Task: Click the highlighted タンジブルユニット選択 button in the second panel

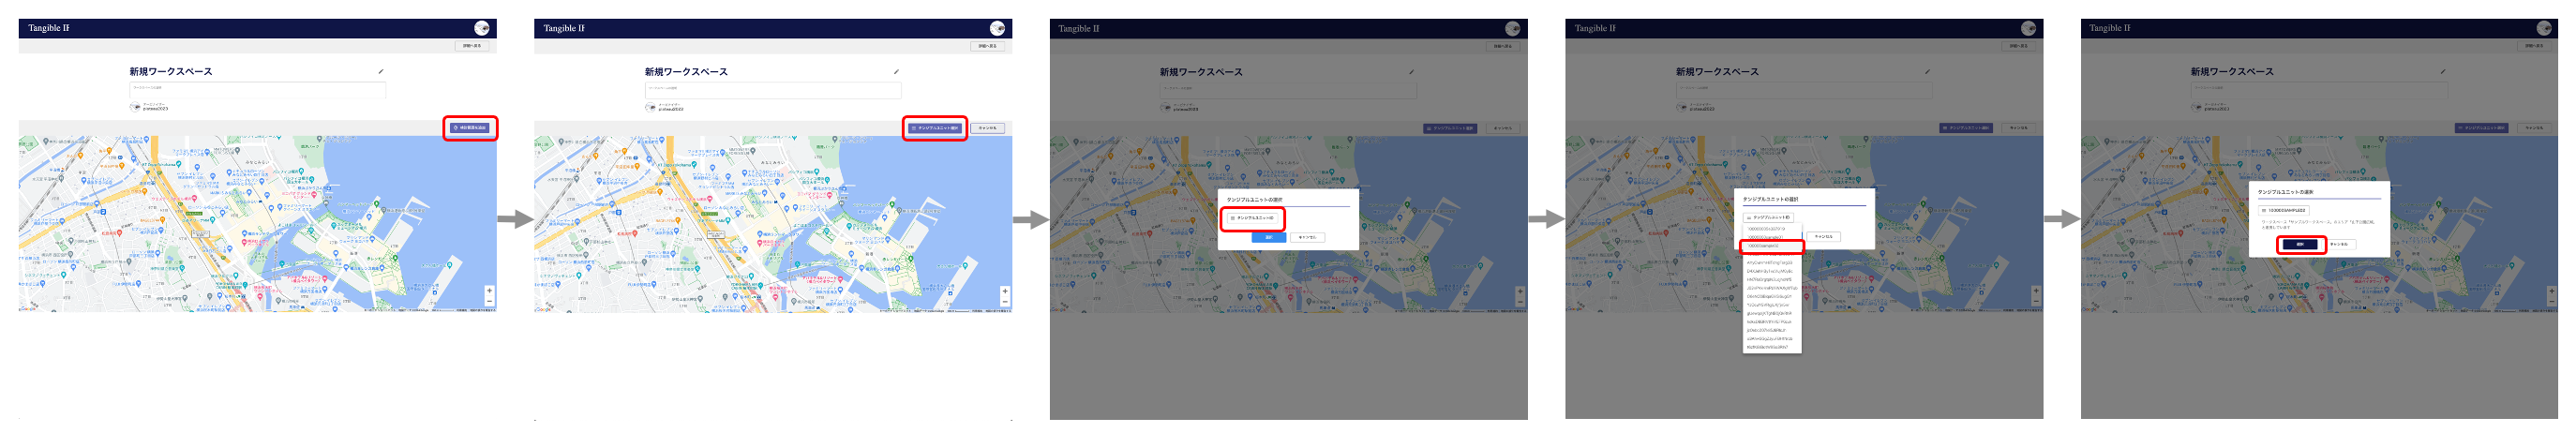Action: click(x=935, y=128)
